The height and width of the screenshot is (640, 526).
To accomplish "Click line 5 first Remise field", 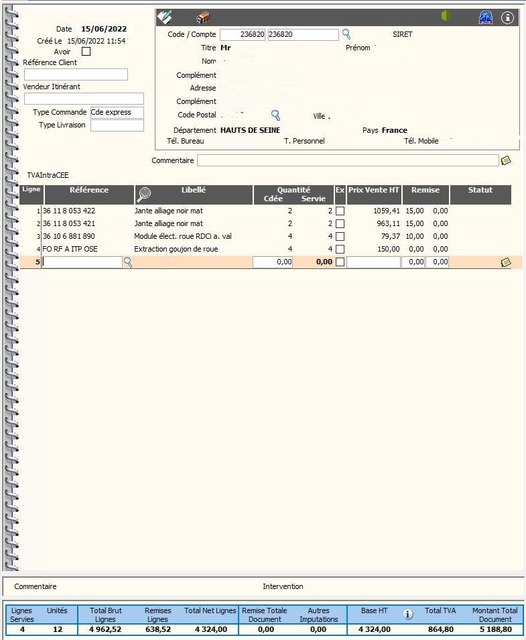I will (x=413, y=262).
